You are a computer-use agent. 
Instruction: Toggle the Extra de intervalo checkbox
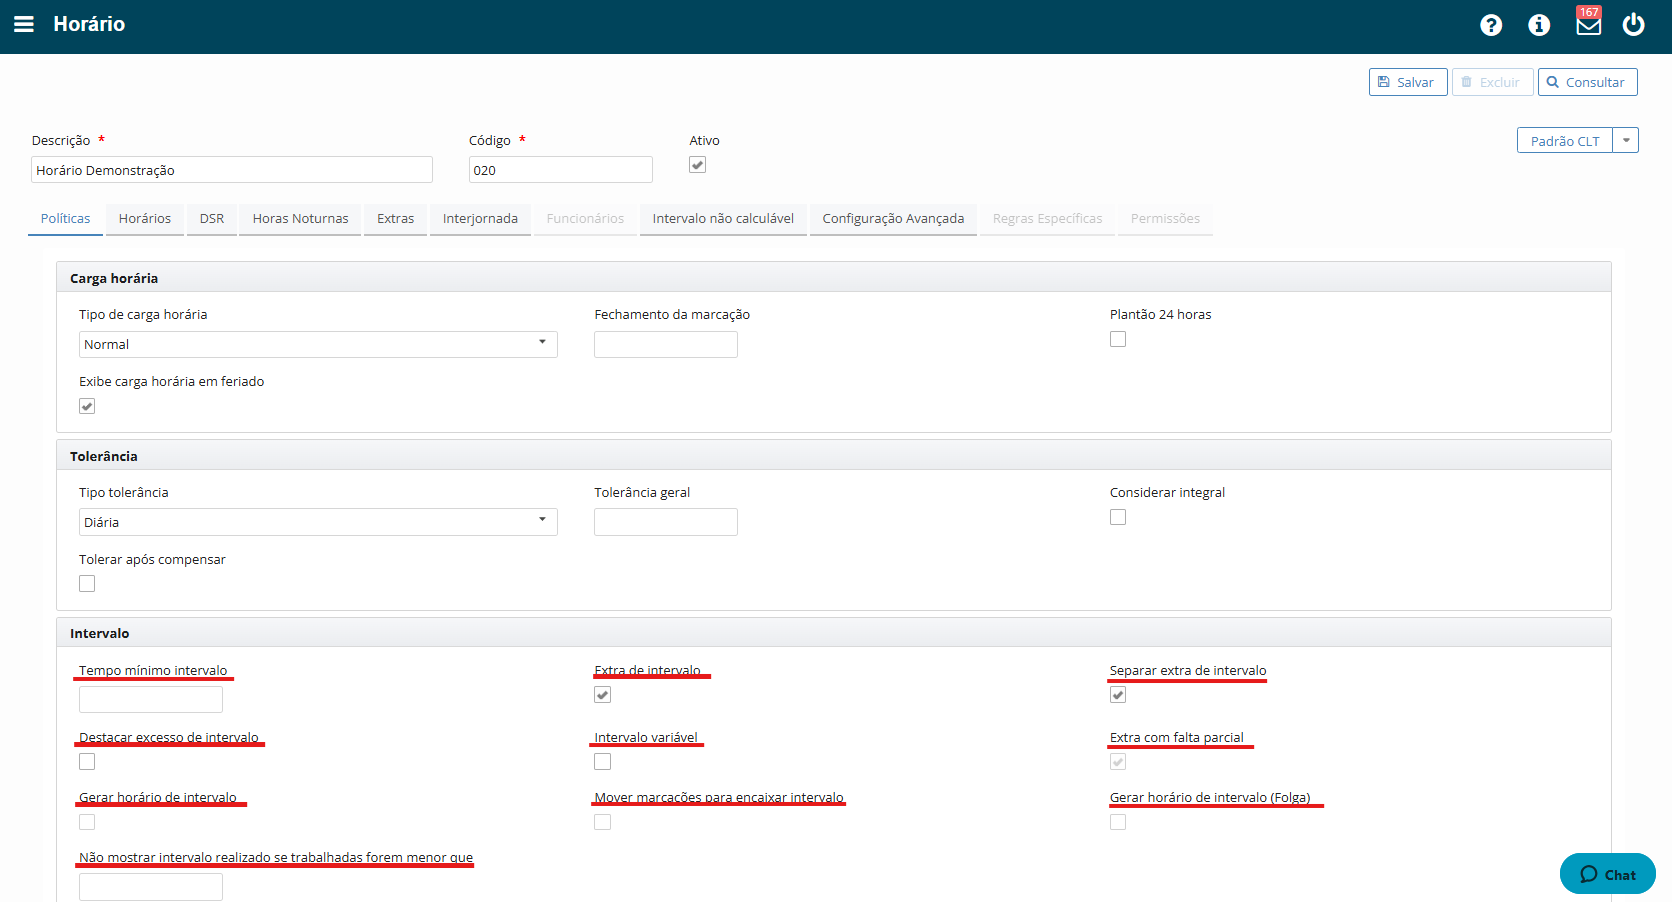[602, 695]
